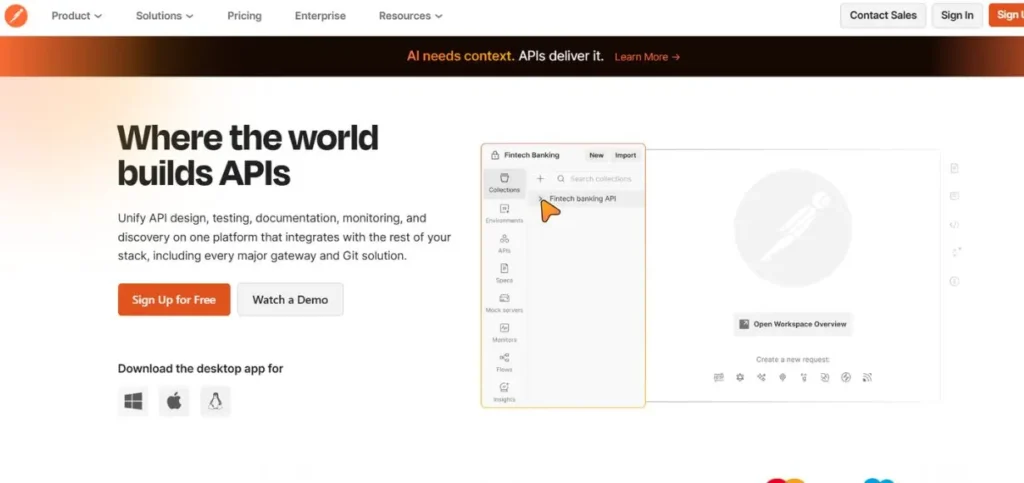Click the New button in workspace panel
The image size is (1024, 483).
(x=596, y=155)
